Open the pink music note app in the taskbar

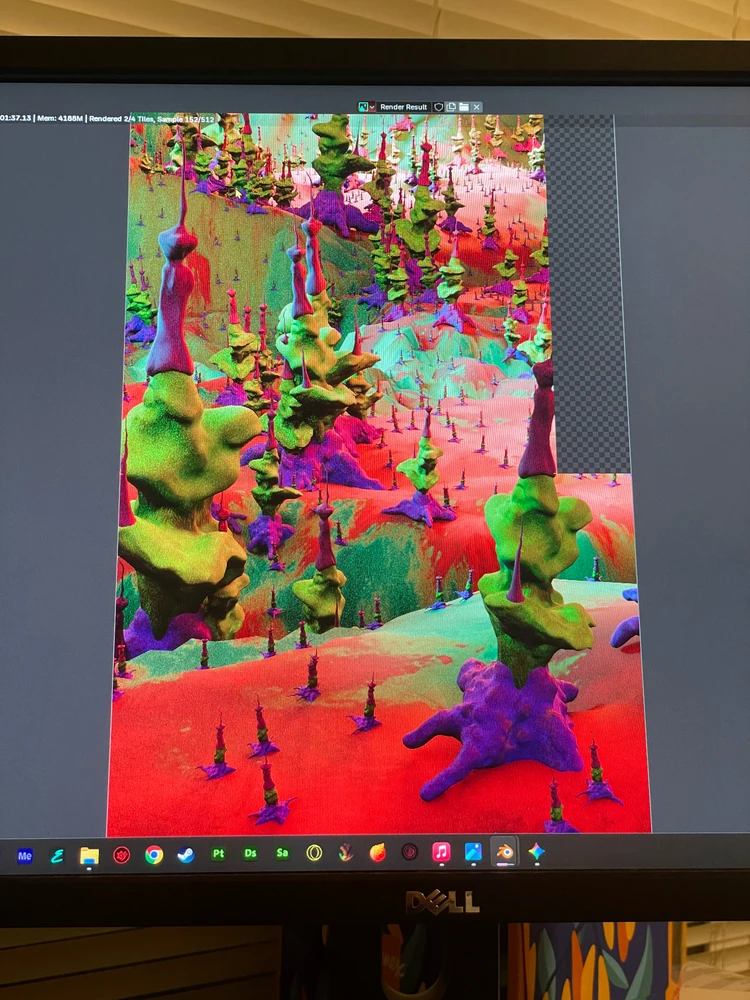[x=441, y=852]
